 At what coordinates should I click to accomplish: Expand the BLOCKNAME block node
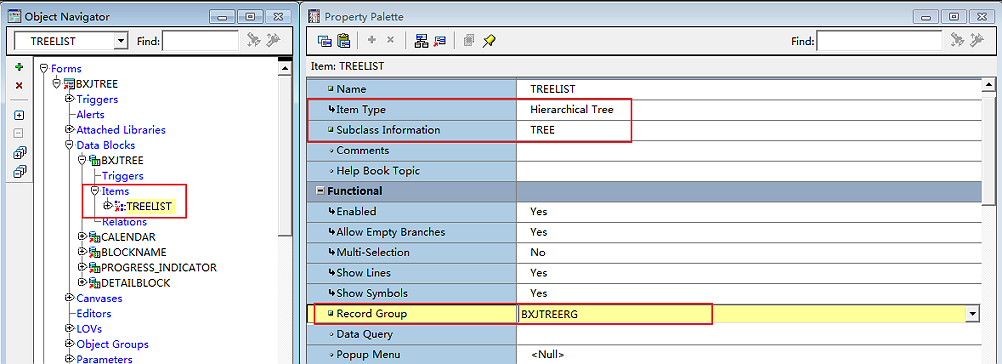(82, 252)
